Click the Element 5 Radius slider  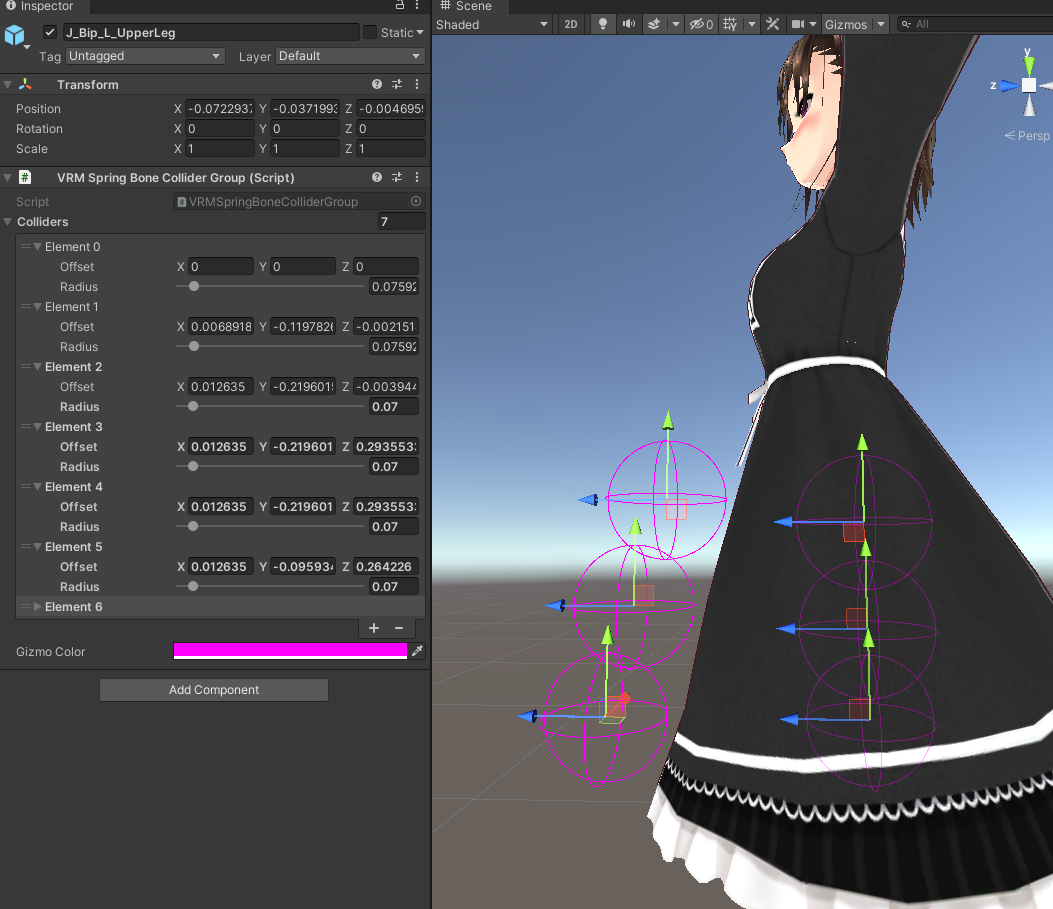click(x=269, y=587)
